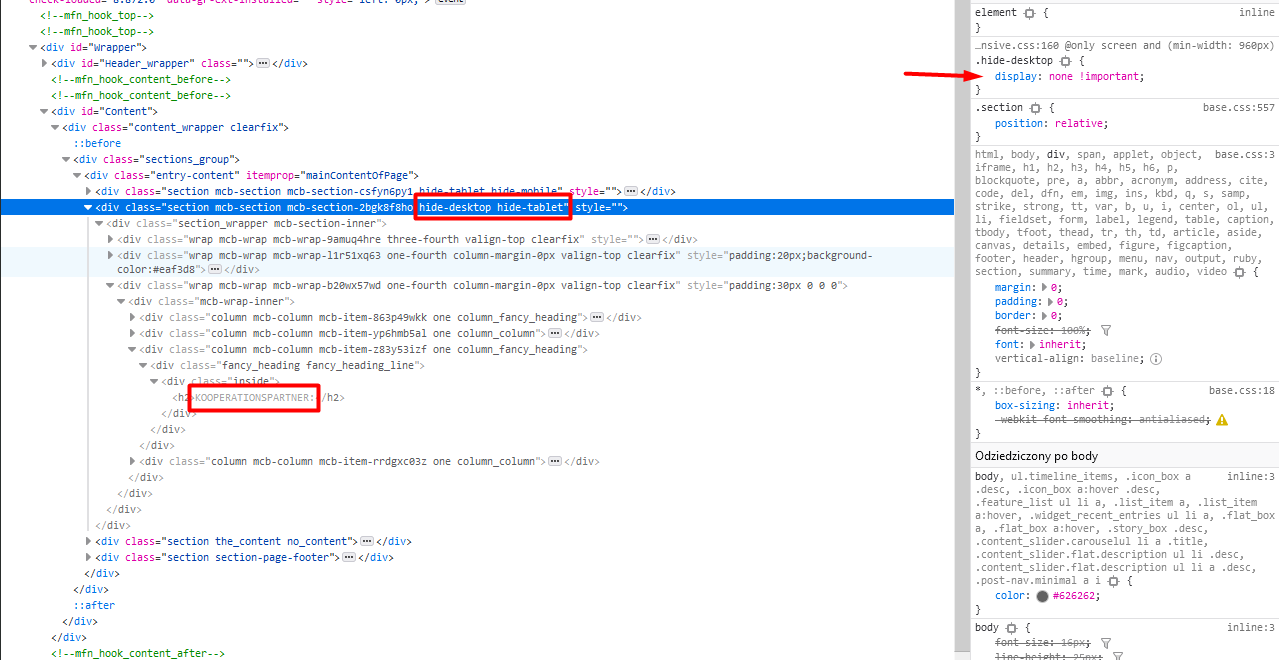The height and width of the screenshot is (660, 1279).
Task: Open the base.css:18 source link
Action: (x=1241, y=391)
